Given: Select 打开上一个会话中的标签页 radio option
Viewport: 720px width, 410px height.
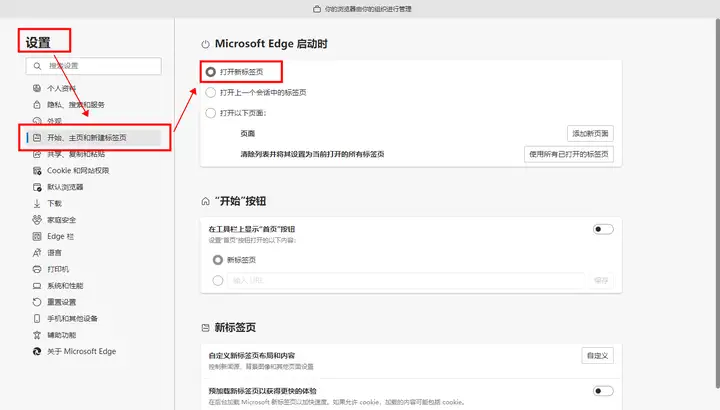Looking at the screenshot, I should click(211, 93).
